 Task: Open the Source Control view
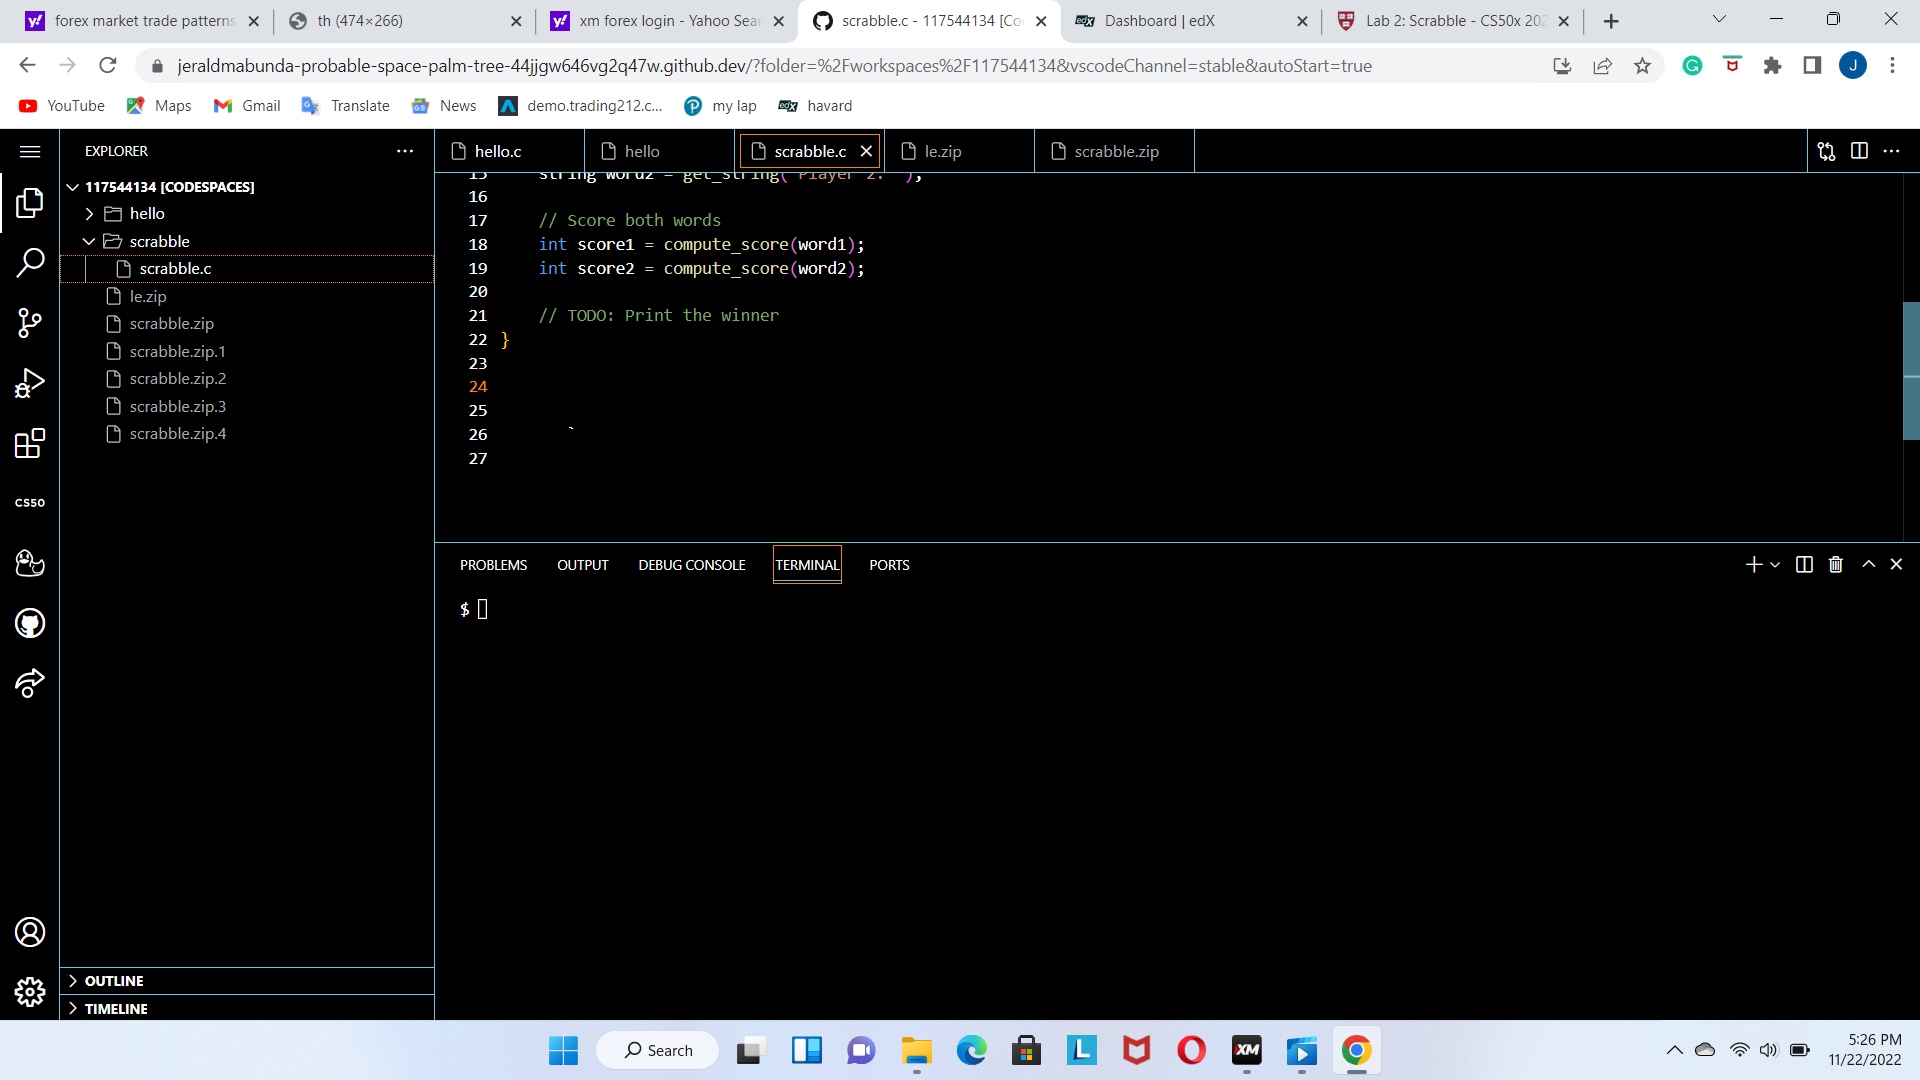[x=30, y=322]
